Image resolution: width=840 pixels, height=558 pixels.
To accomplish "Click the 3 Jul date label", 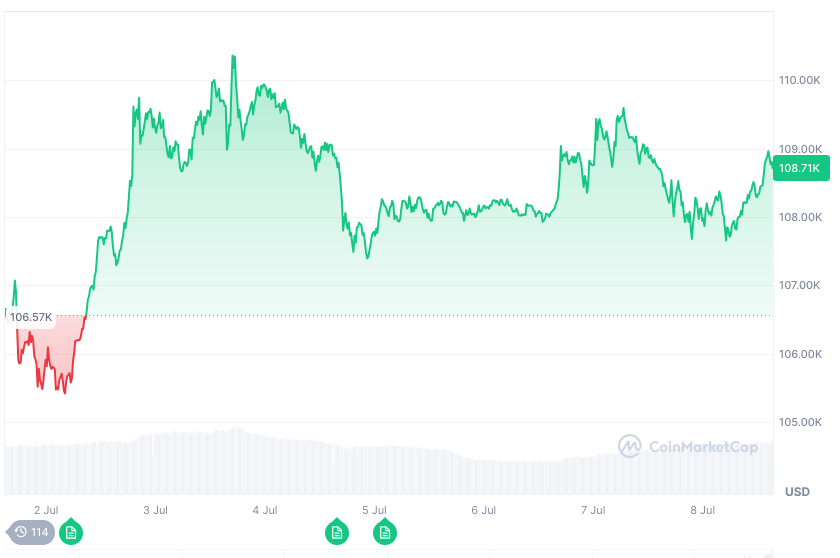I will click(155, 510).
